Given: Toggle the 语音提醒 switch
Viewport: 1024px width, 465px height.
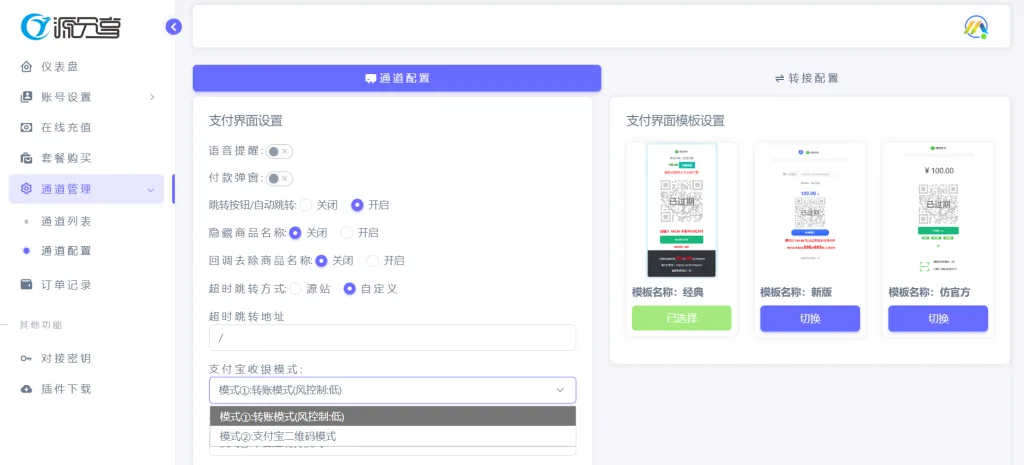Looking at the screenshot, I should coord(279,152).
